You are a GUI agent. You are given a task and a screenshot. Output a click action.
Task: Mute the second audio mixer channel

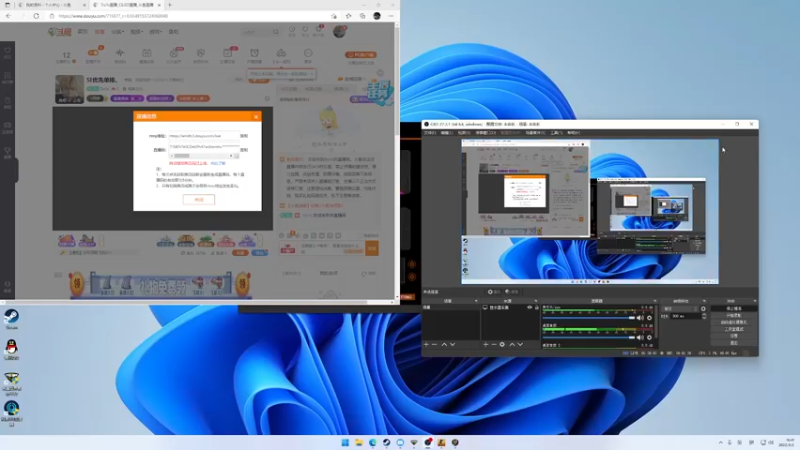(x=640, y=337)
